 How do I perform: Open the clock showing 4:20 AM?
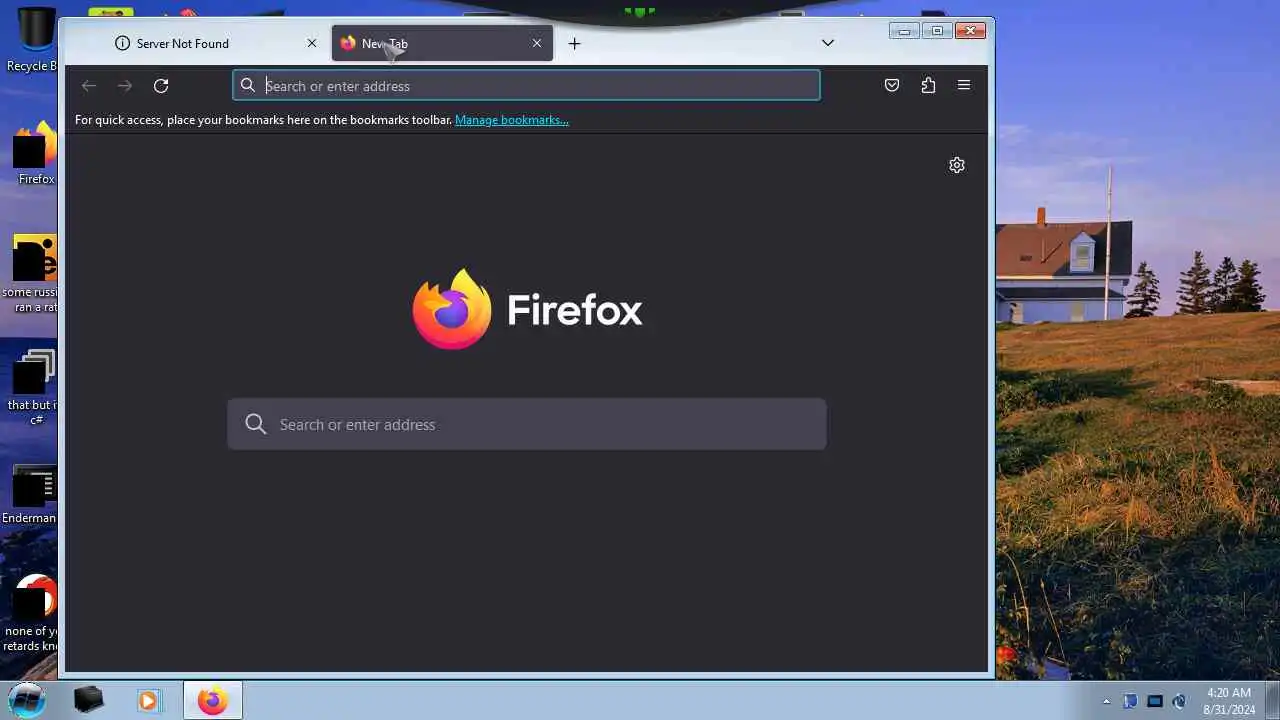(x=1229, y=701)
